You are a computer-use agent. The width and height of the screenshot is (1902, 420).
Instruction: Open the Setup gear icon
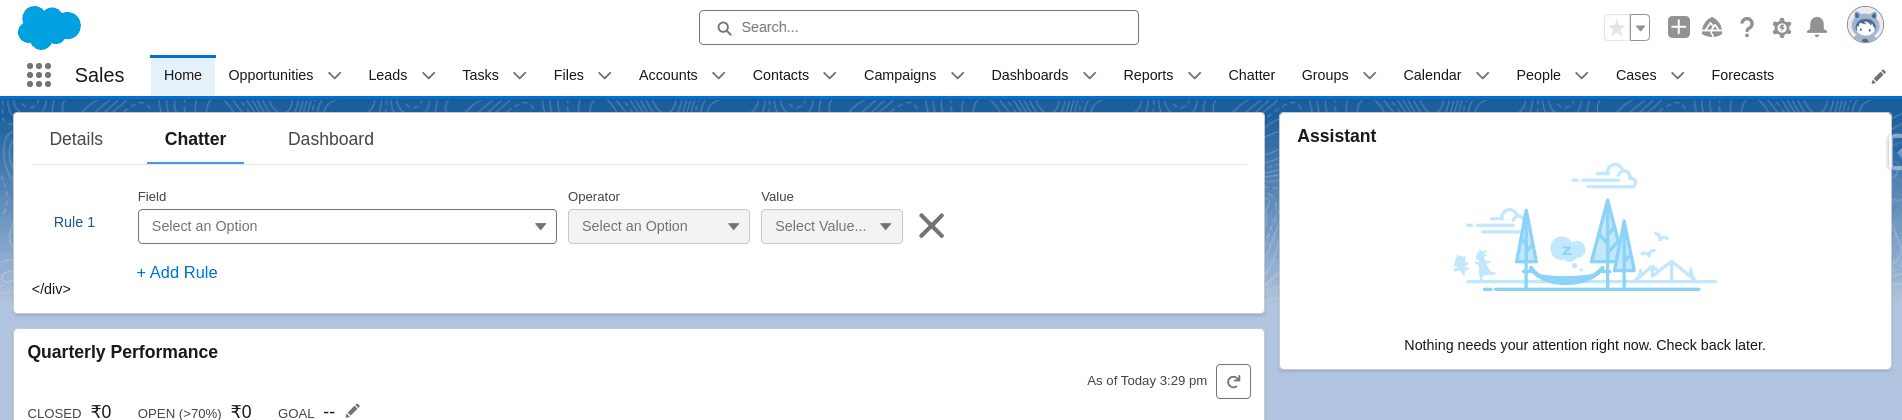(1782, 28)
